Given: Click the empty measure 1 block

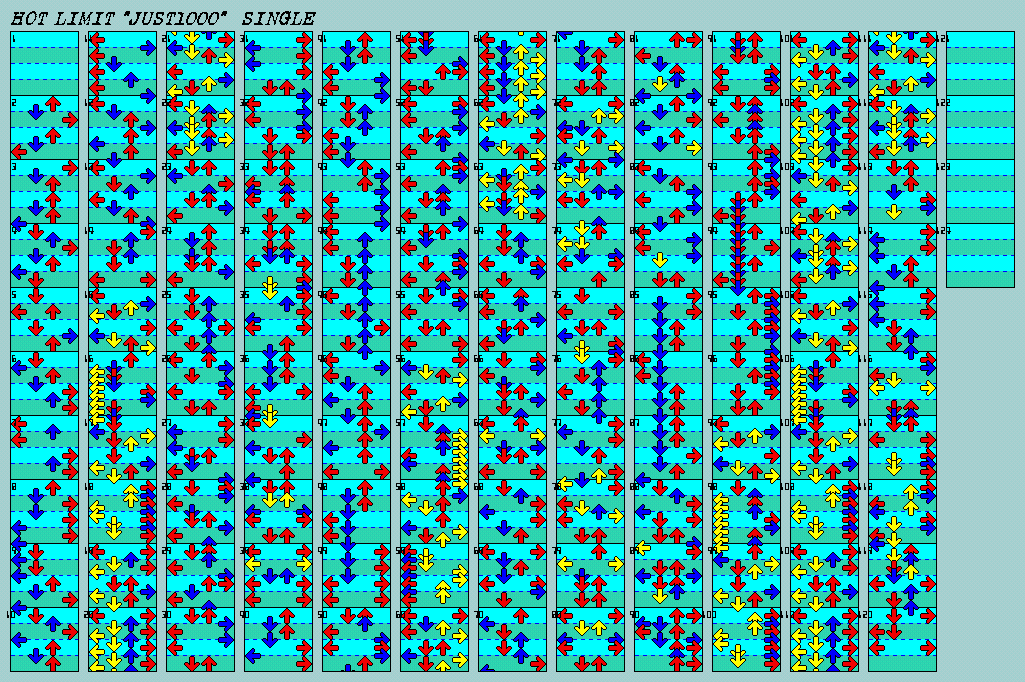Looking at the screenshot, I should point(44,63).
